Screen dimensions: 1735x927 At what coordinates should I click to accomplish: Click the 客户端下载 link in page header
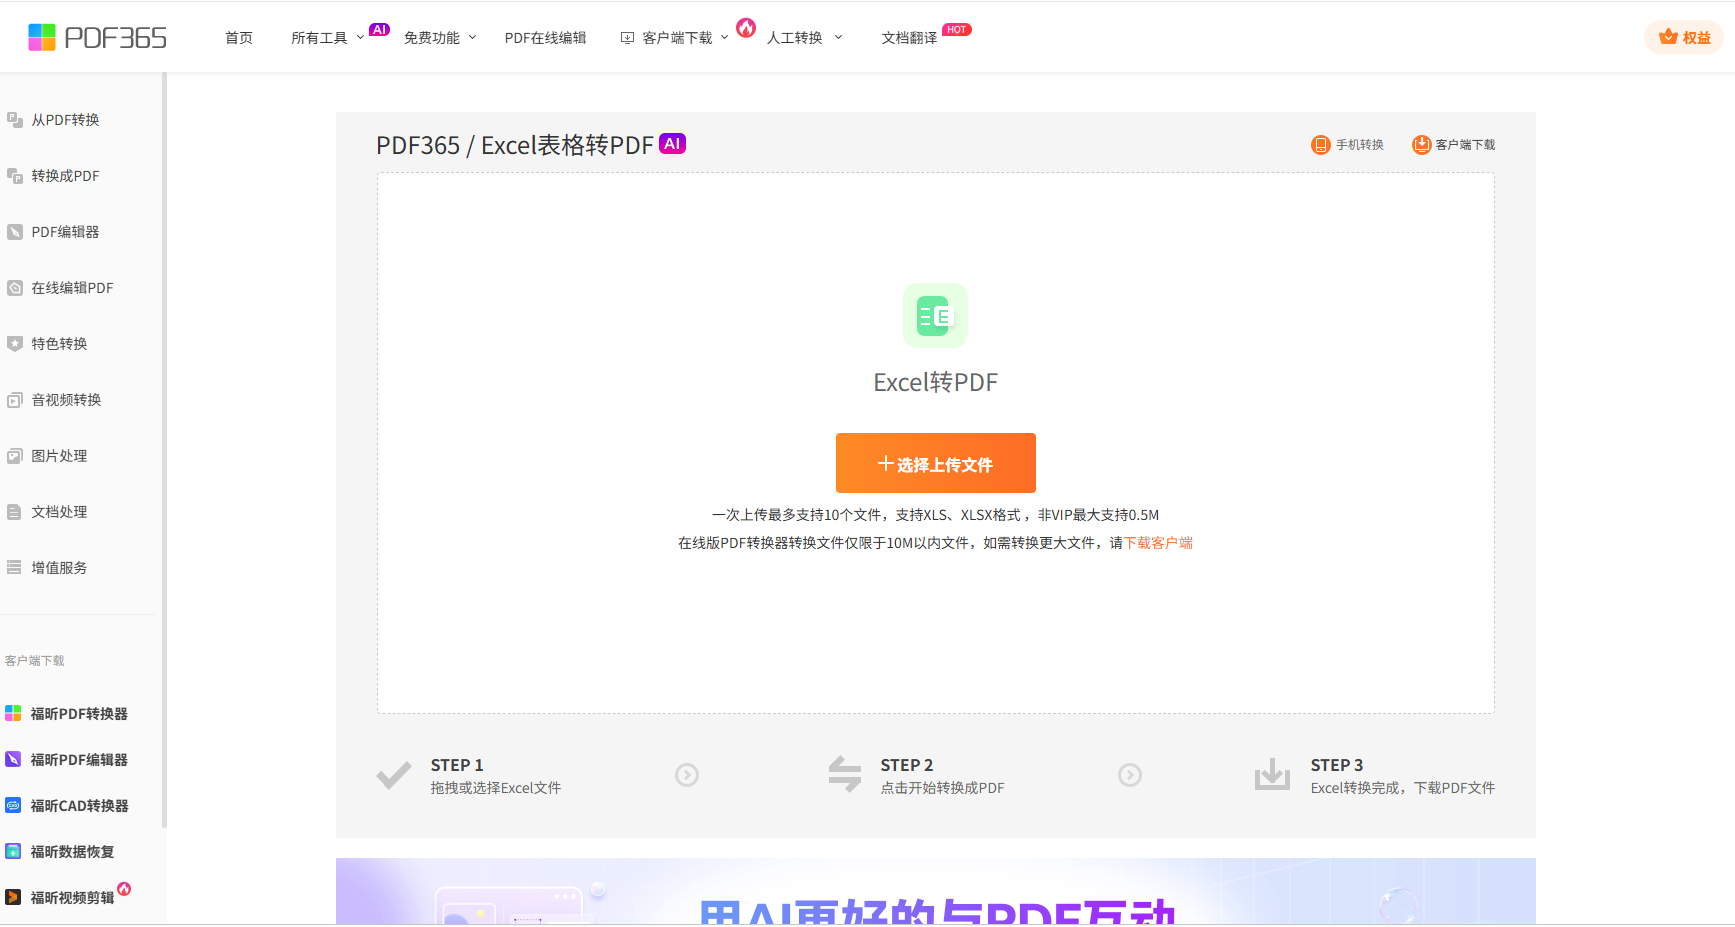[x=1466, y=145]
